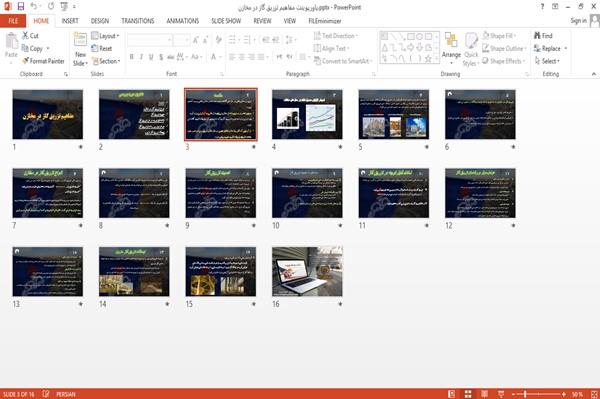
Task: Toggle Underline formatting
Action: click(151, 57)
